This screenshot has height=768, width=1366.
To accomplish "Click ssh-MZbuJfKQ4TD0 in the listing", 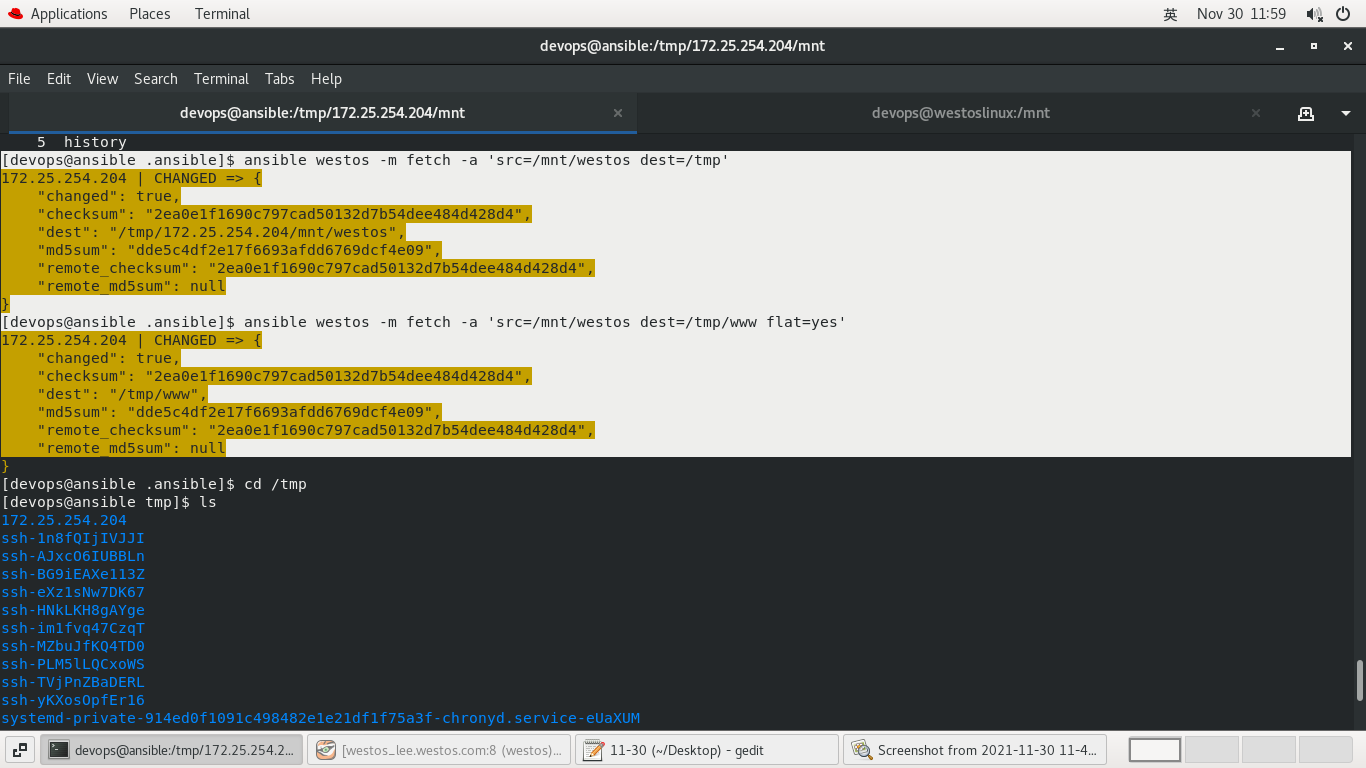I will [73, 646].
